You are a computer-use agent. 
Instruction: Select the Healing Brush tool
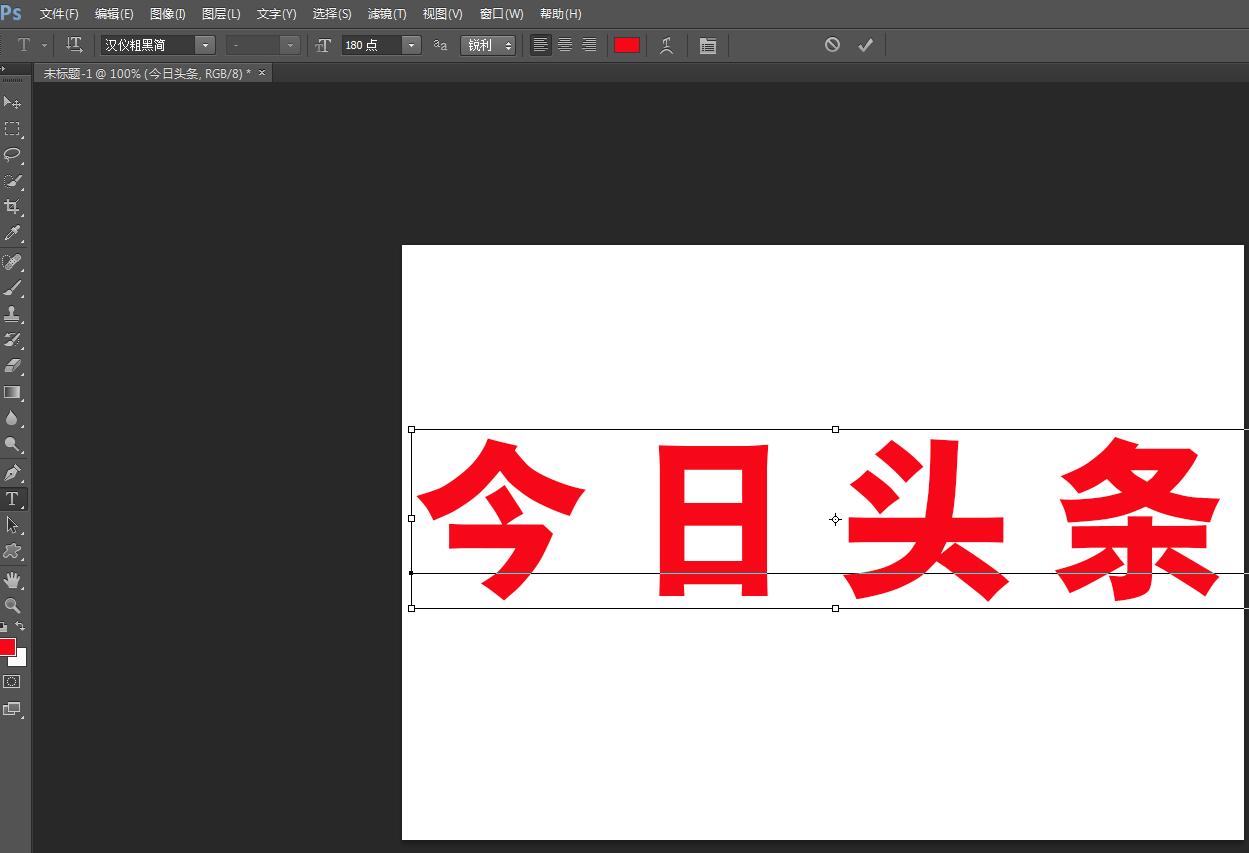click(12, 262)
